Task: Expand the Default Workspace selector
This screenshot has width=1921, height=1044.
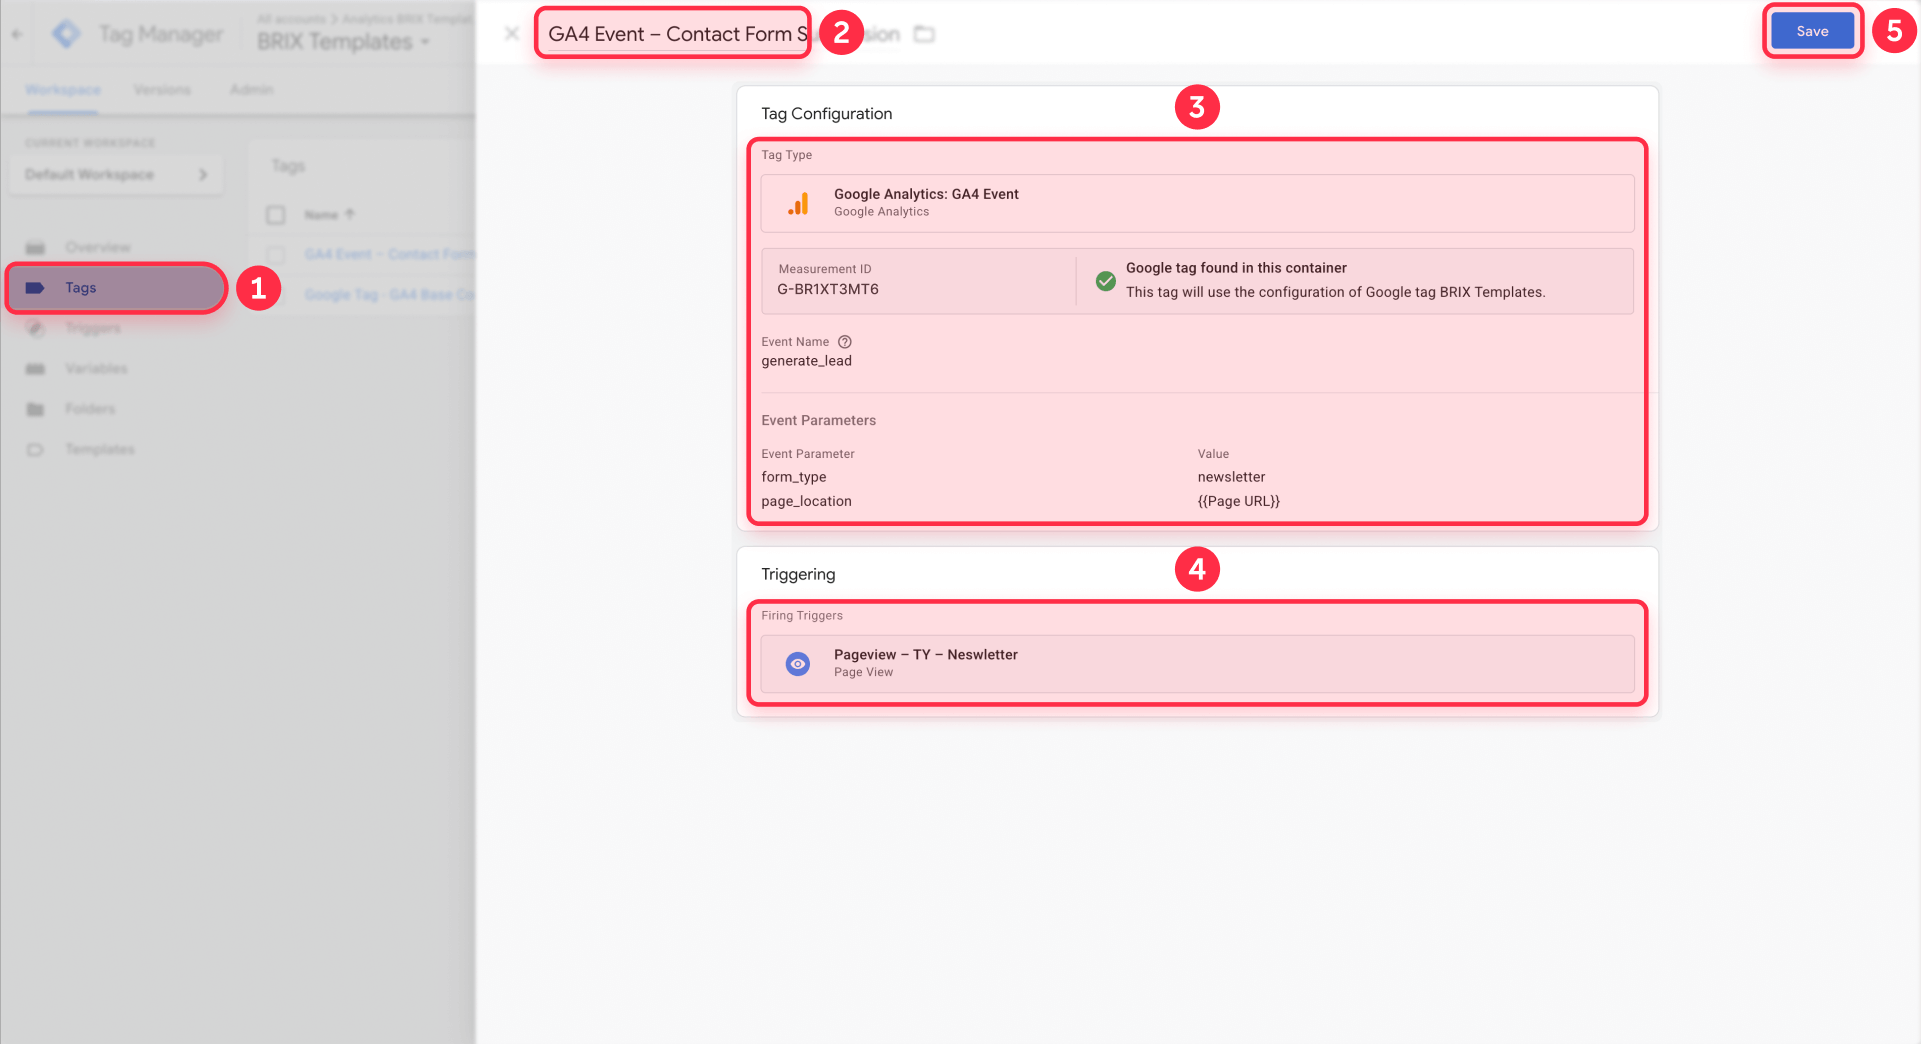Action: tap(116, 175)
